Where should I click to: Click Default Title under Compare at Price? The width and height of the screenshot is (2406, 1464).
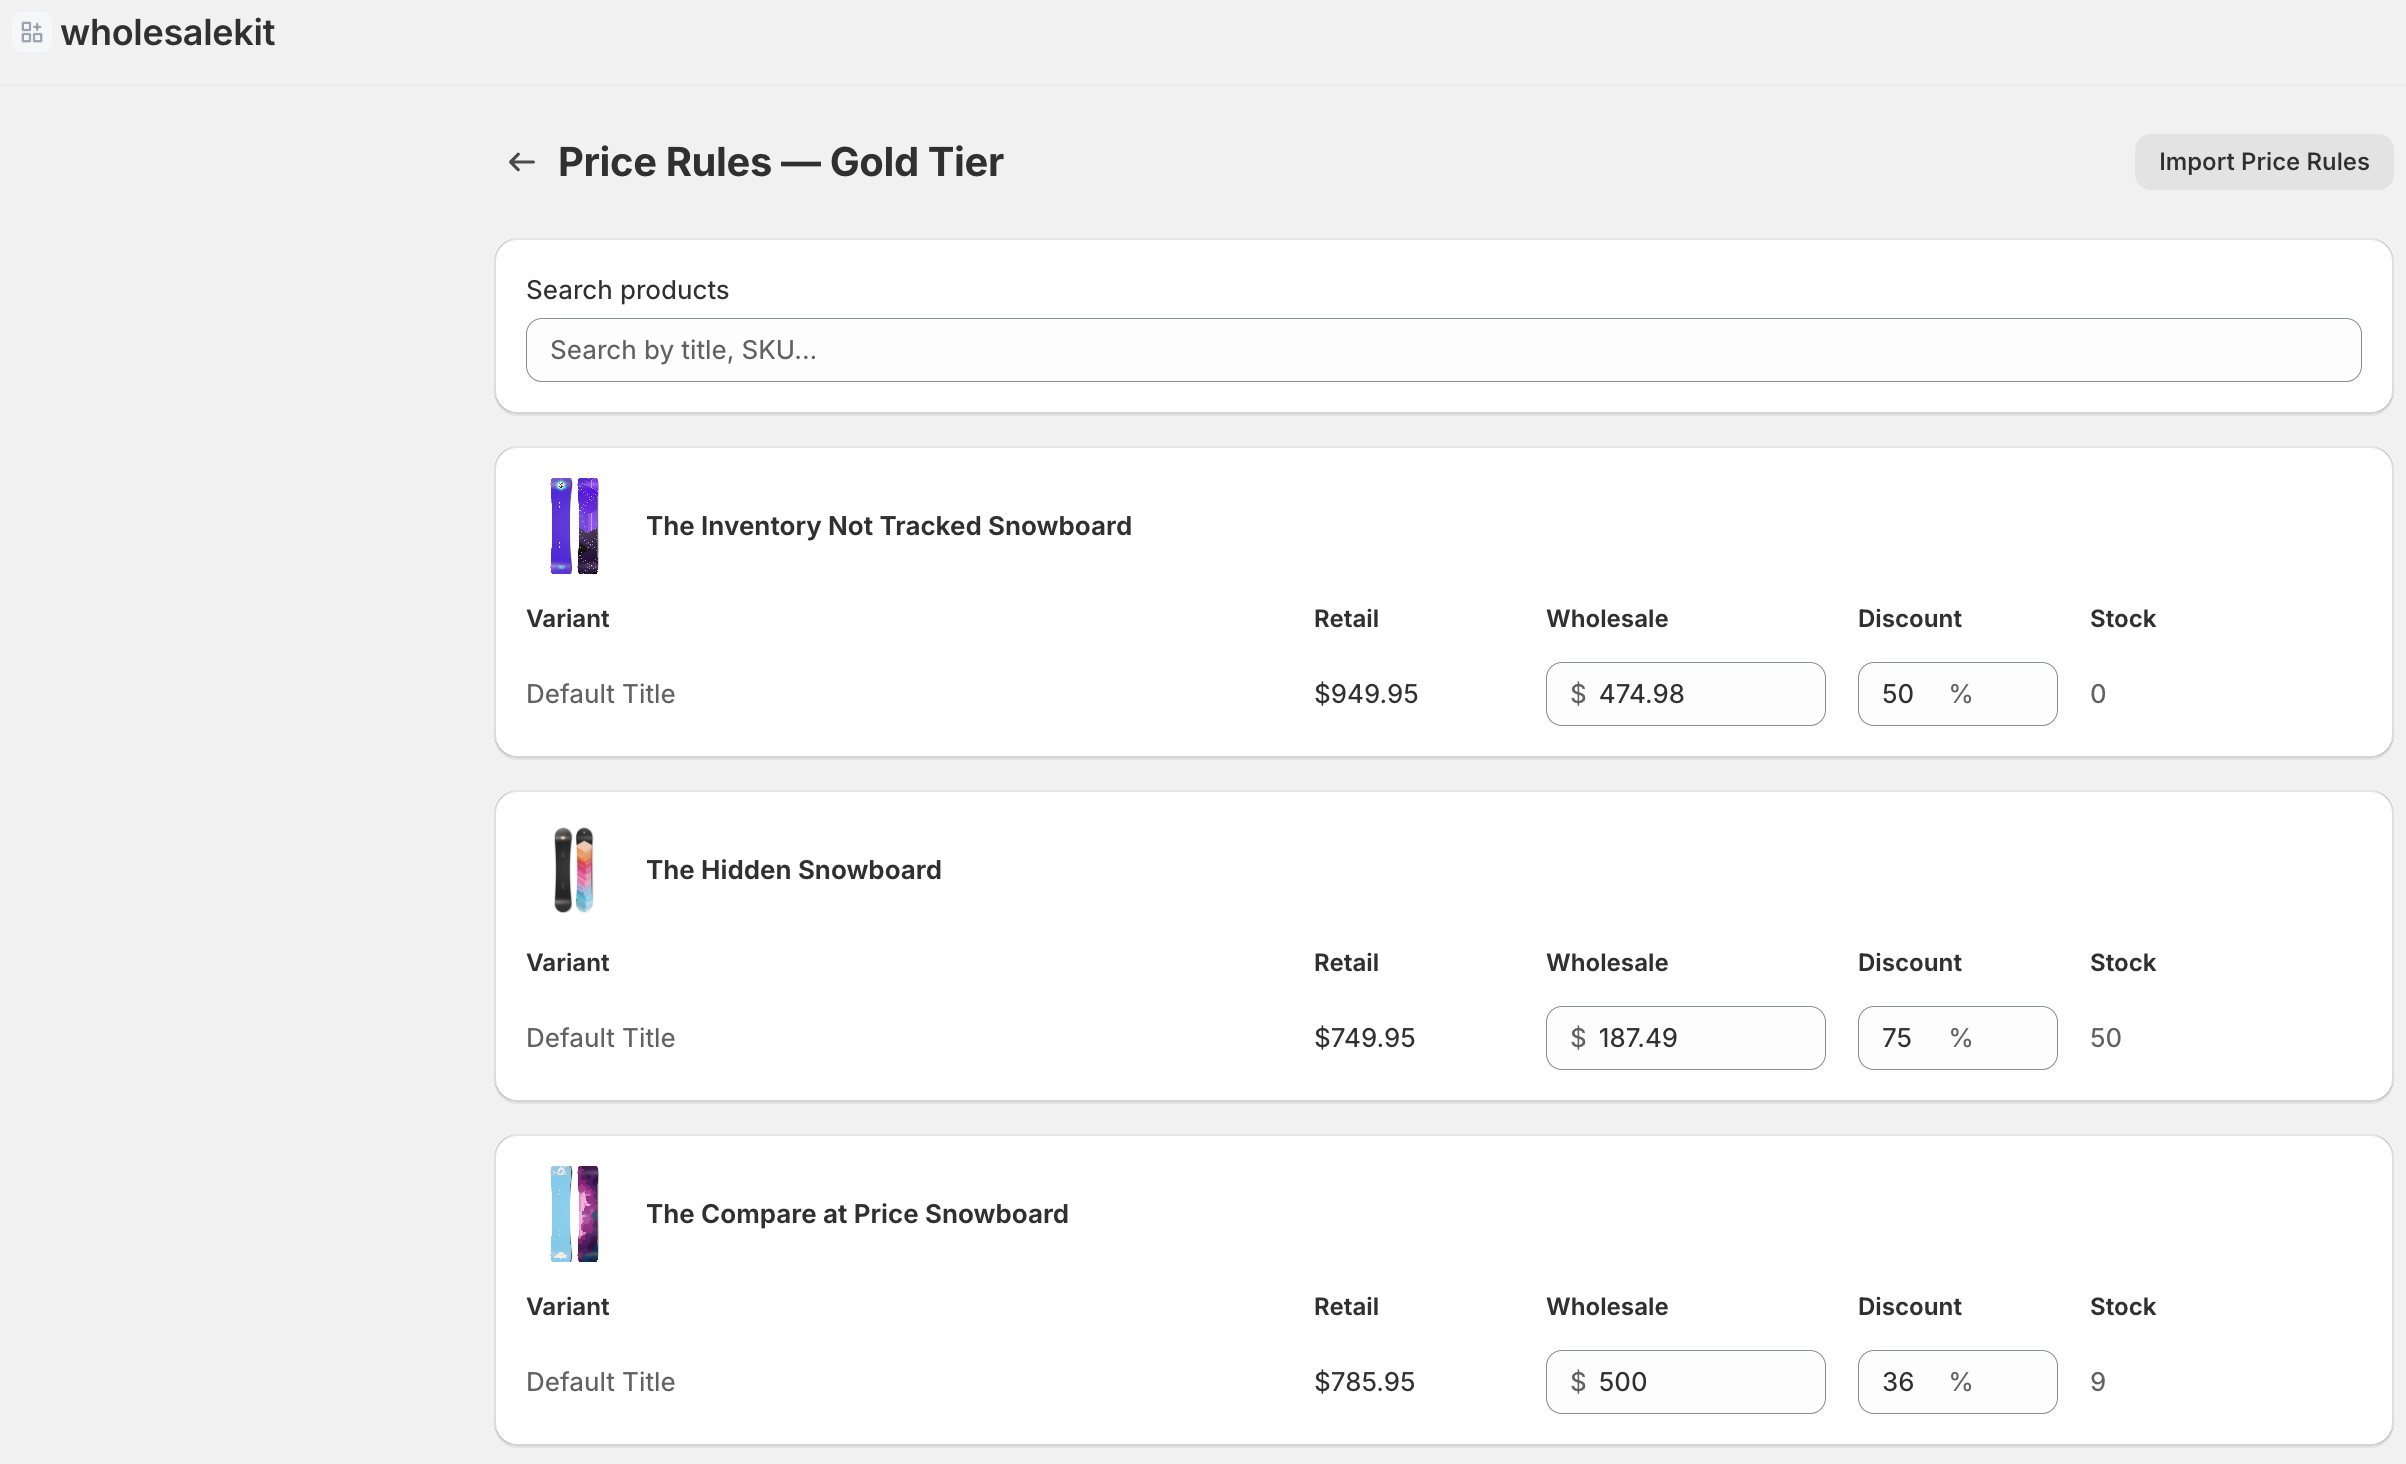[601, 1382]
